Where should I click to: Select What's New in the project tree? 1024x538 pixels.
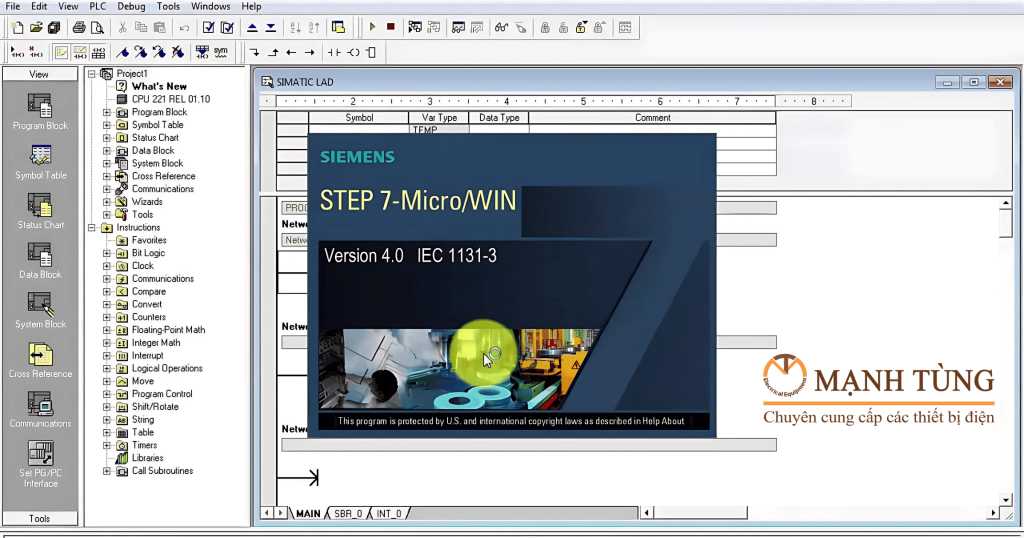pos(158,87)
